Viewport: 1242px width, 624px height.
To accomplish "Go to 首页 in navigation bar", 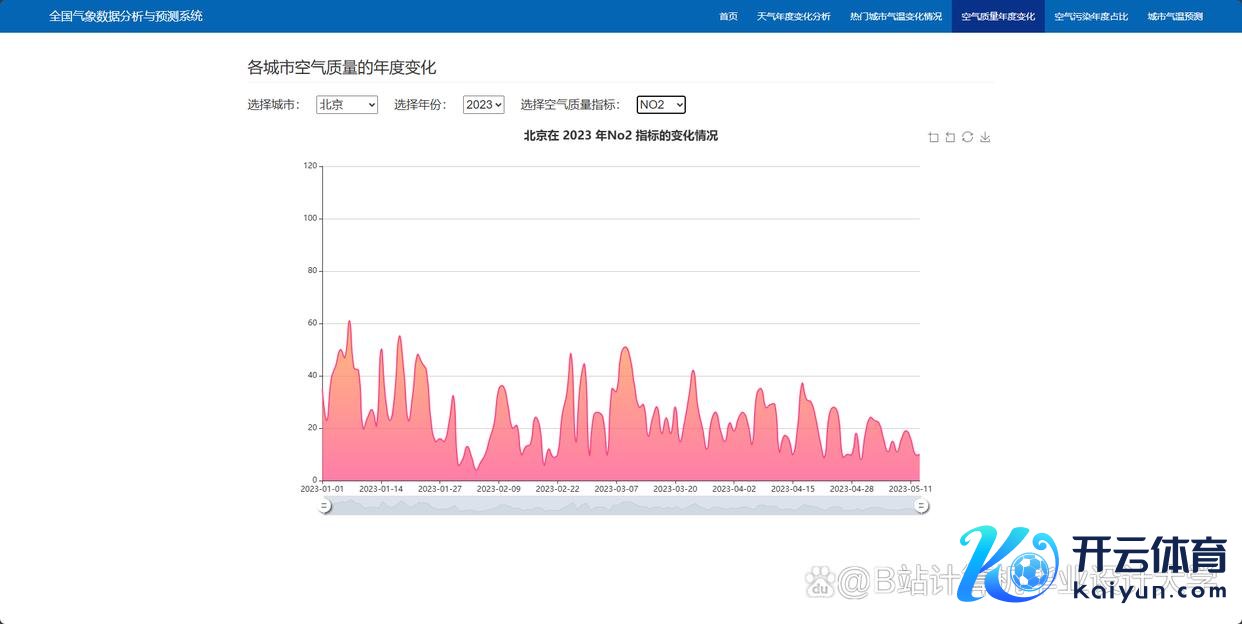I will (728, 16).
